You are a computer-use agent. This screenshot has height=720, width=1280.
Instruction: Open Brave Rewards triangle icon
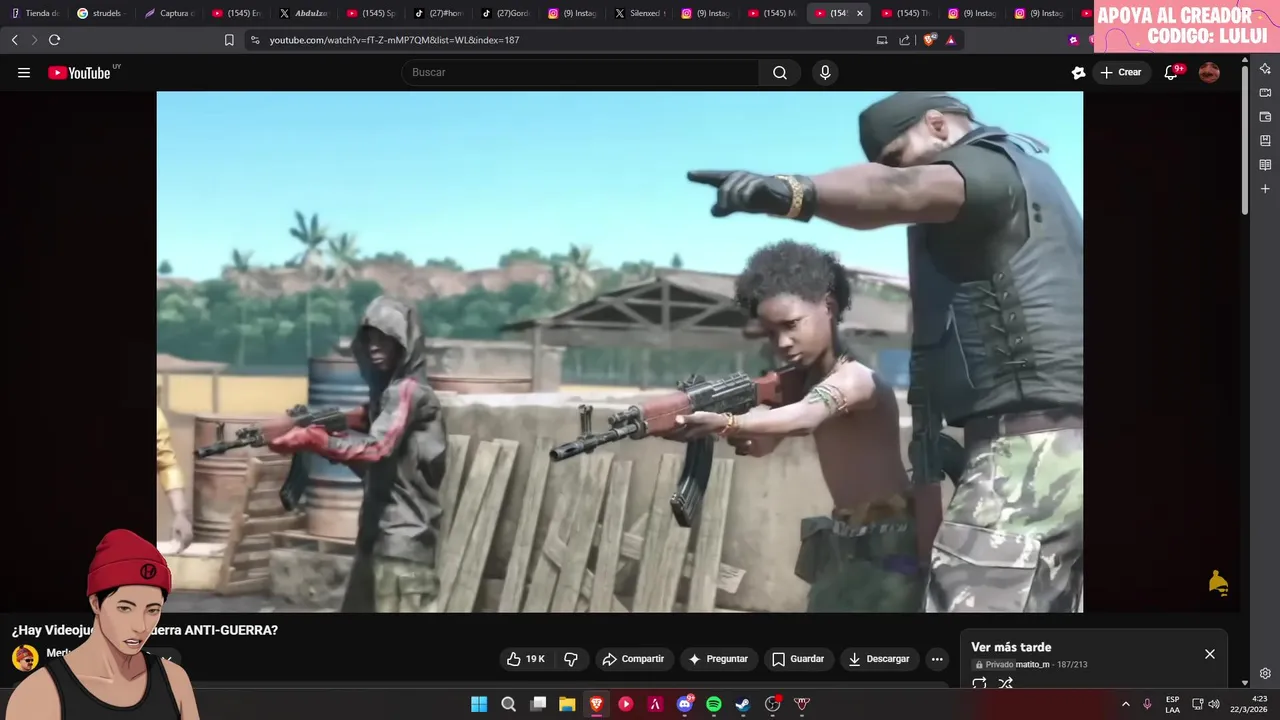pyautogui.click(x=951, y=40)
